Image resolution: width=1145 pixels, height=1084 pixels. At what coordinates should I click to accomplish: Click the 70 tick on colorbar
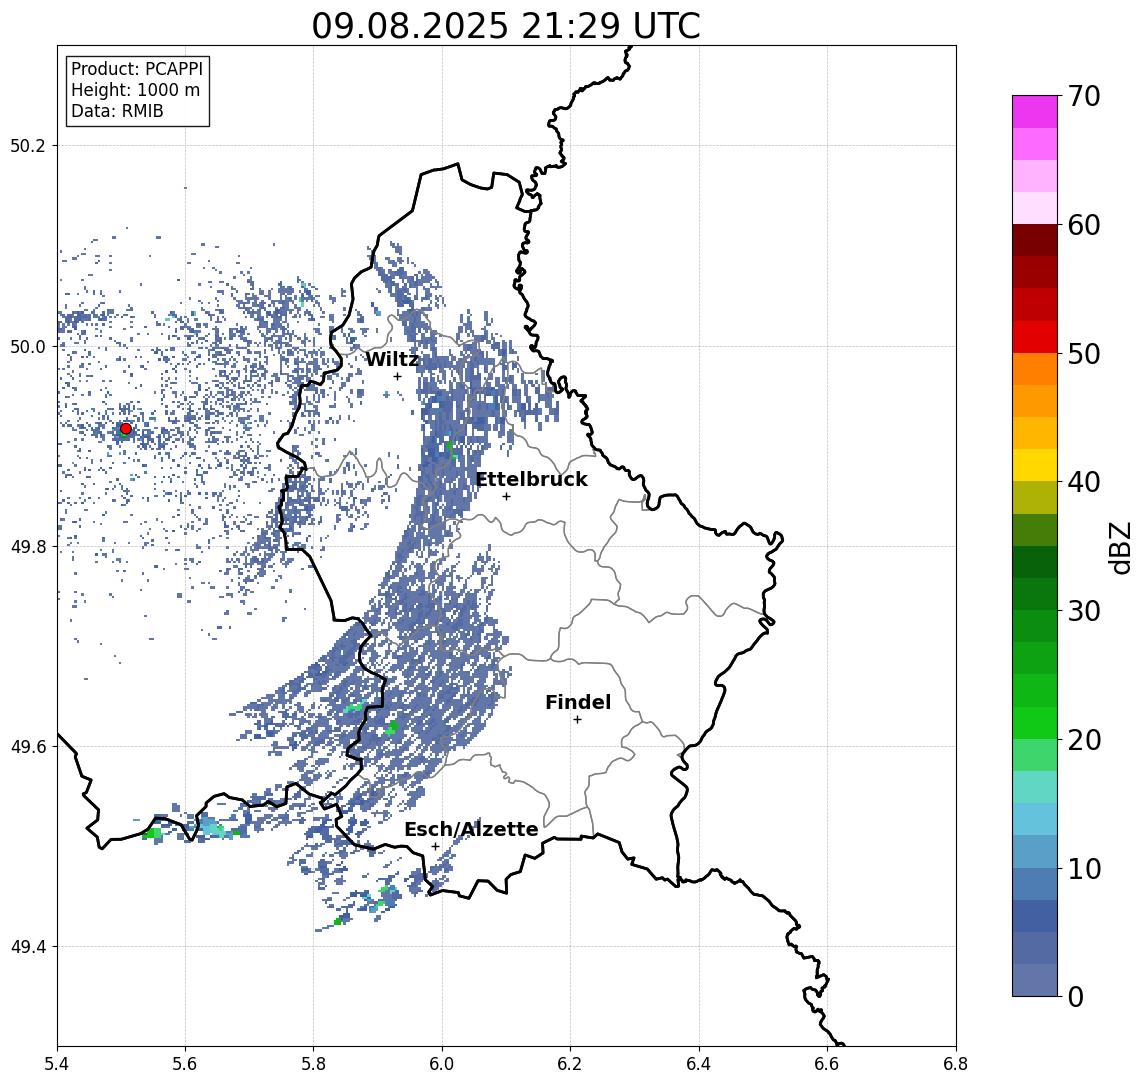(1083, 96)
